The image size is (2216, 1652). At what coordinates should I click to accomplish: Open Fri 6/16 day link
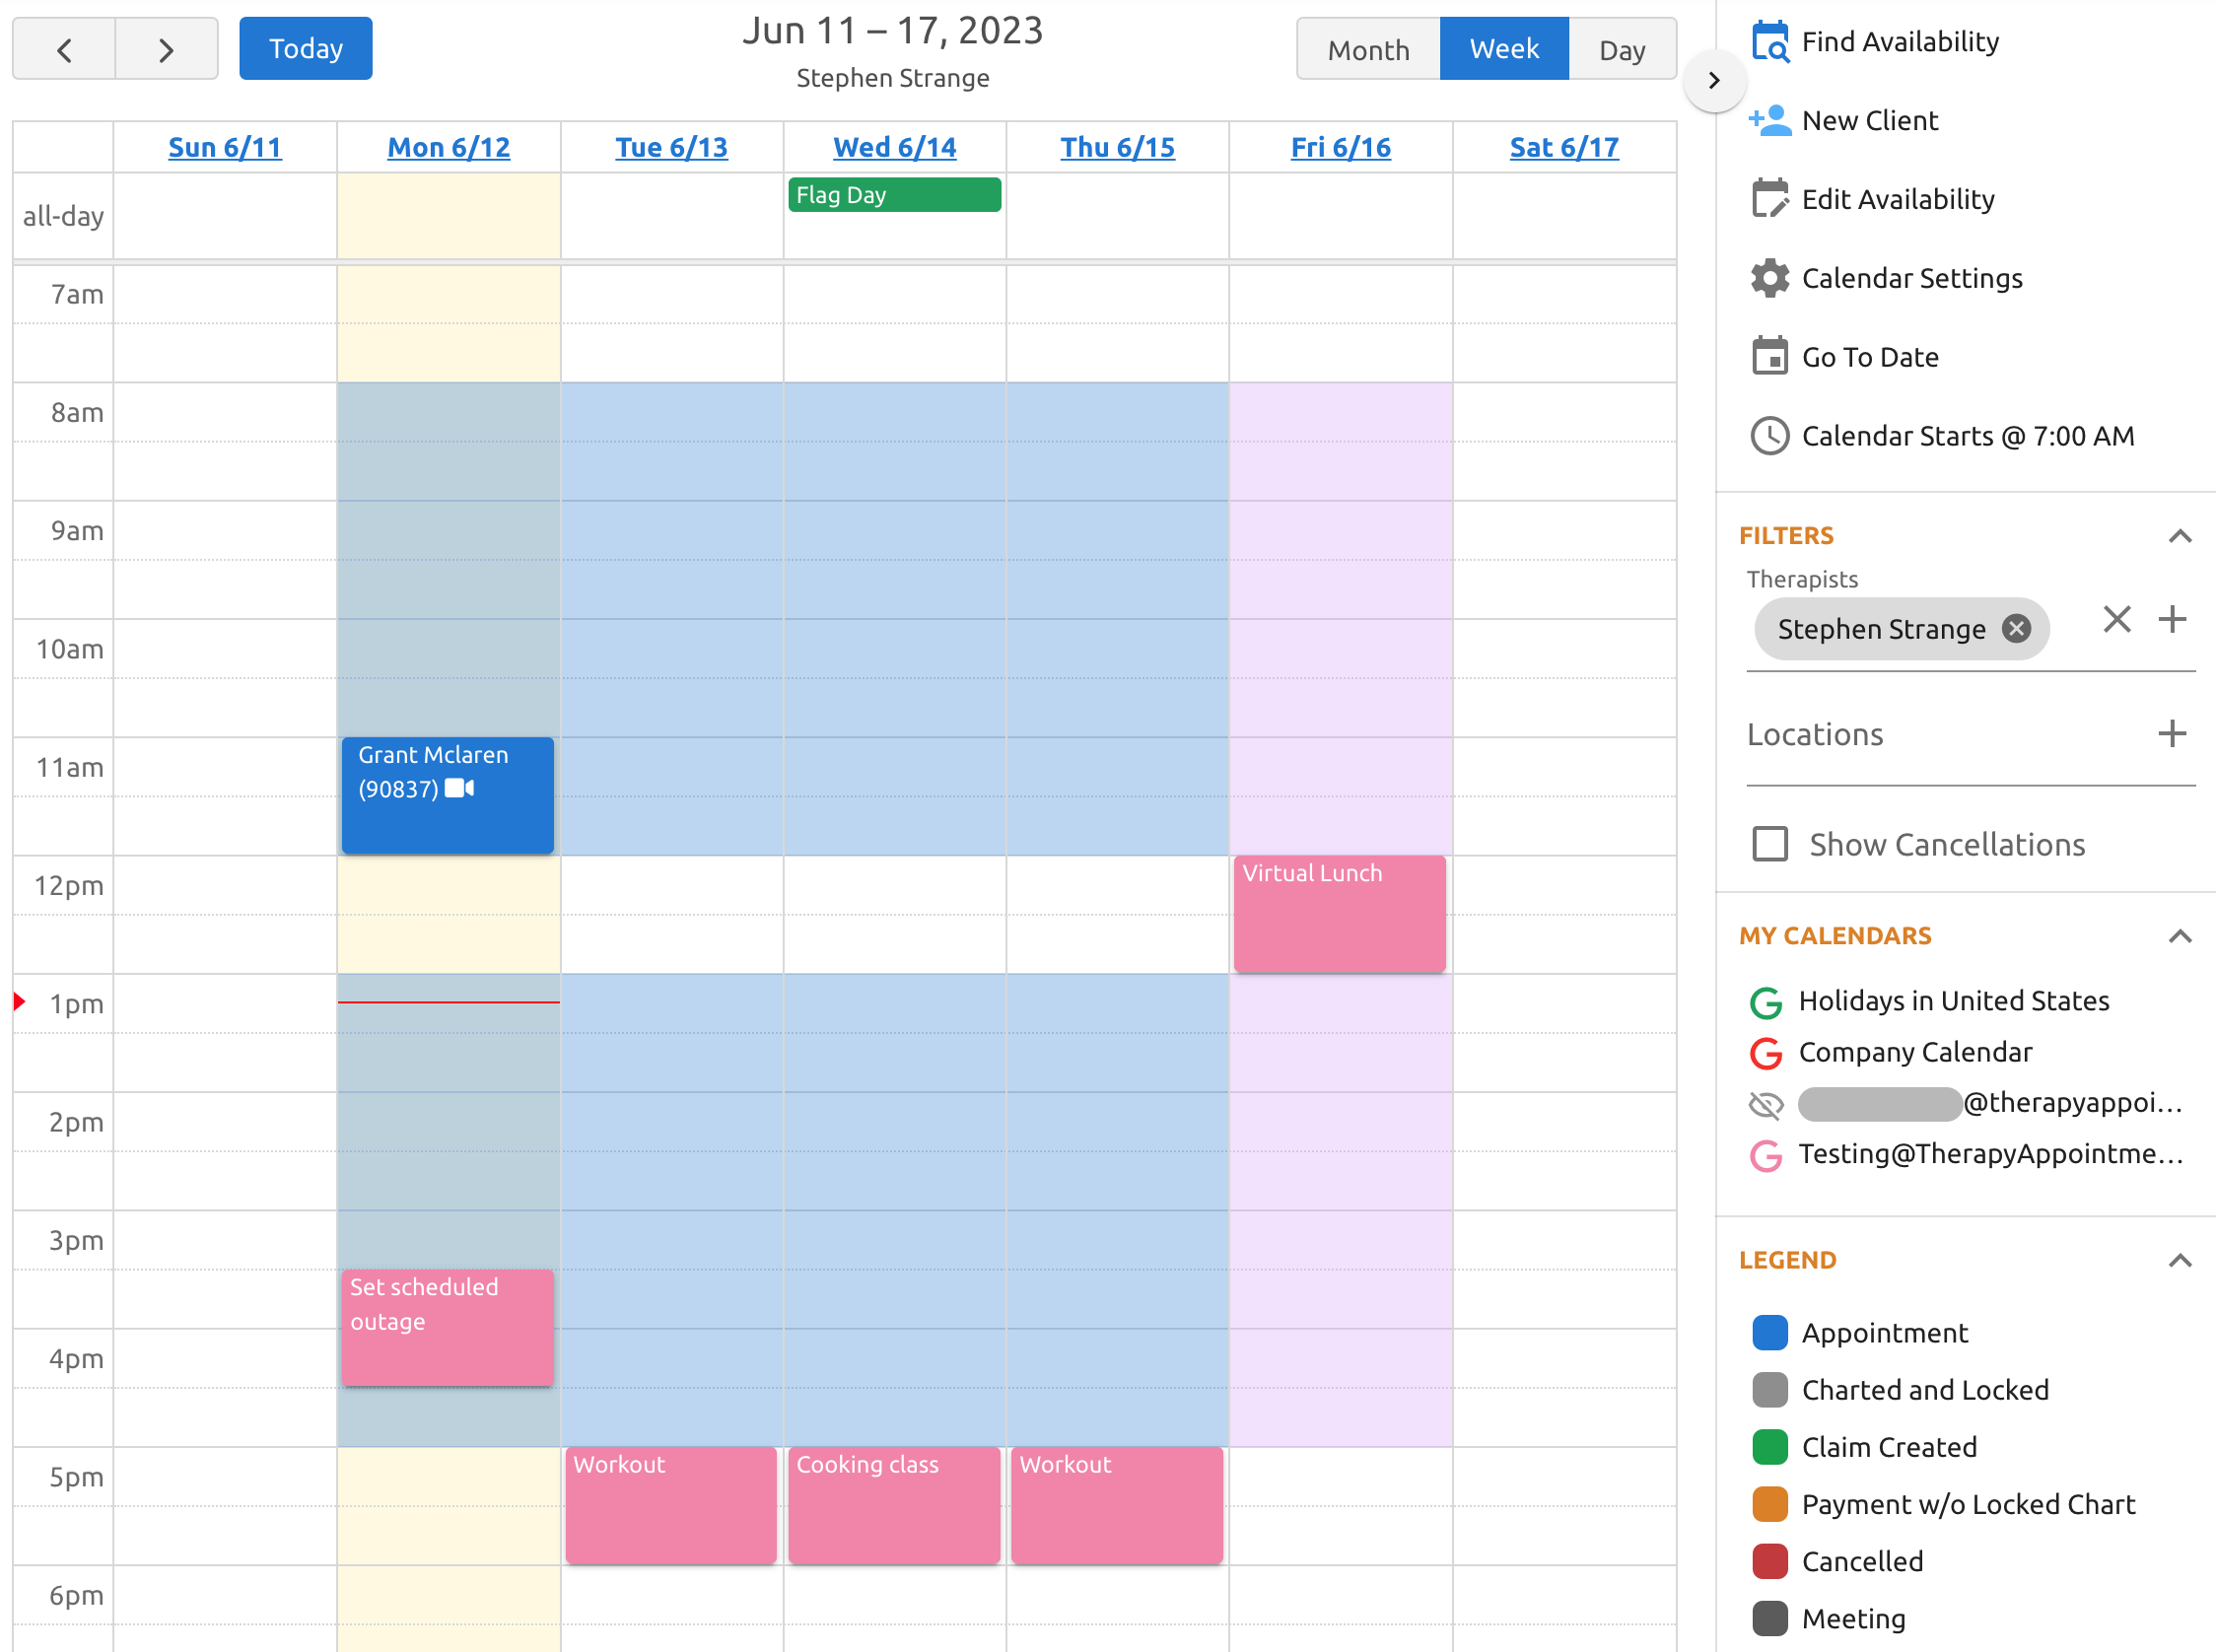[x=1341, y=148]
